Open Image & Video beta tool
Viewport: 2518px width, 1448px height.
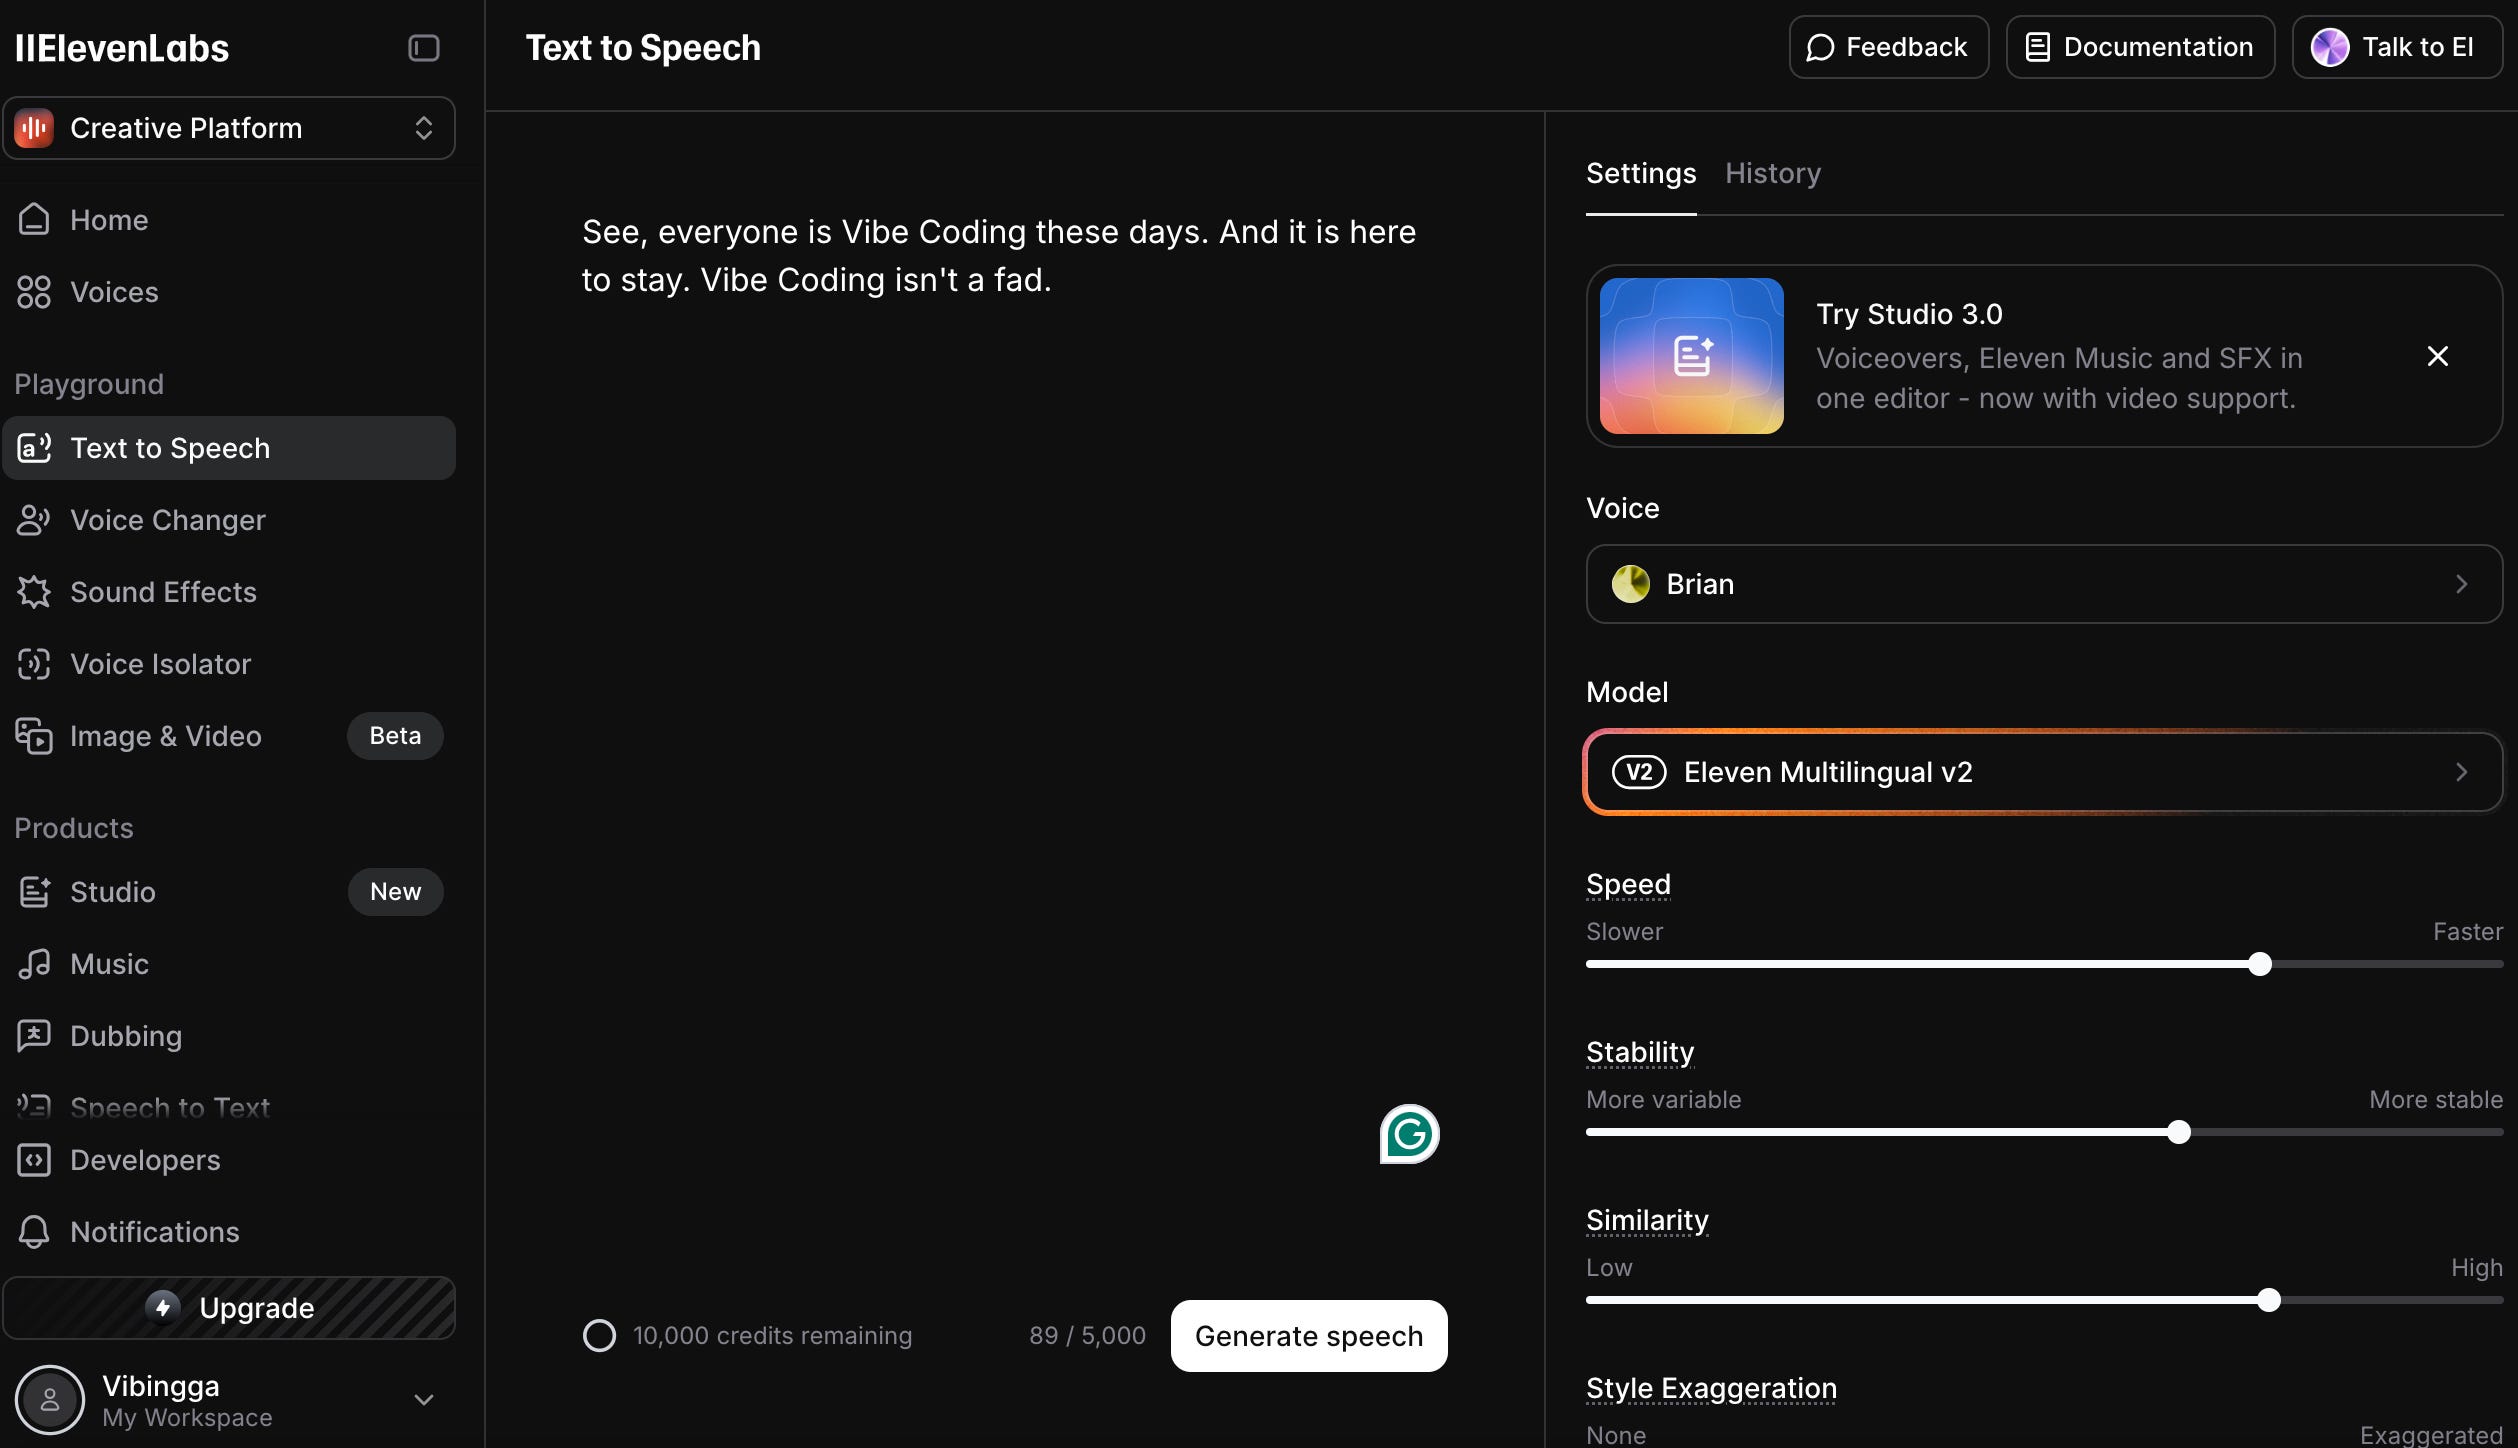165,736
